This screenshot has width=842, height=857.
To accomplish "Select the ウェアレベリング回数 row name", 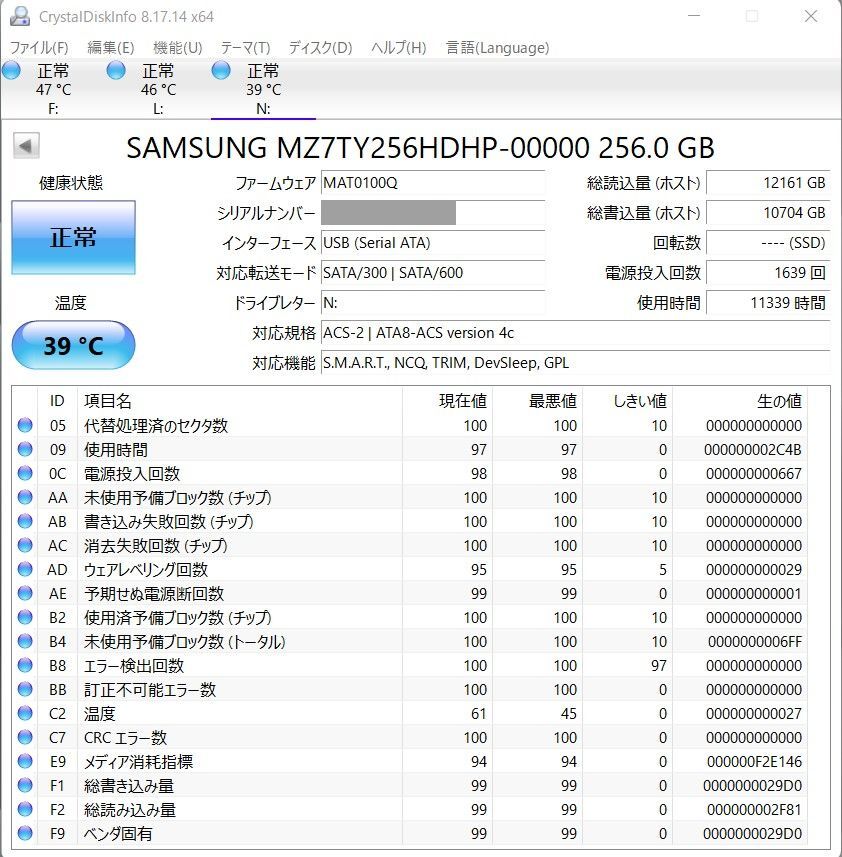I will point(146,570).
